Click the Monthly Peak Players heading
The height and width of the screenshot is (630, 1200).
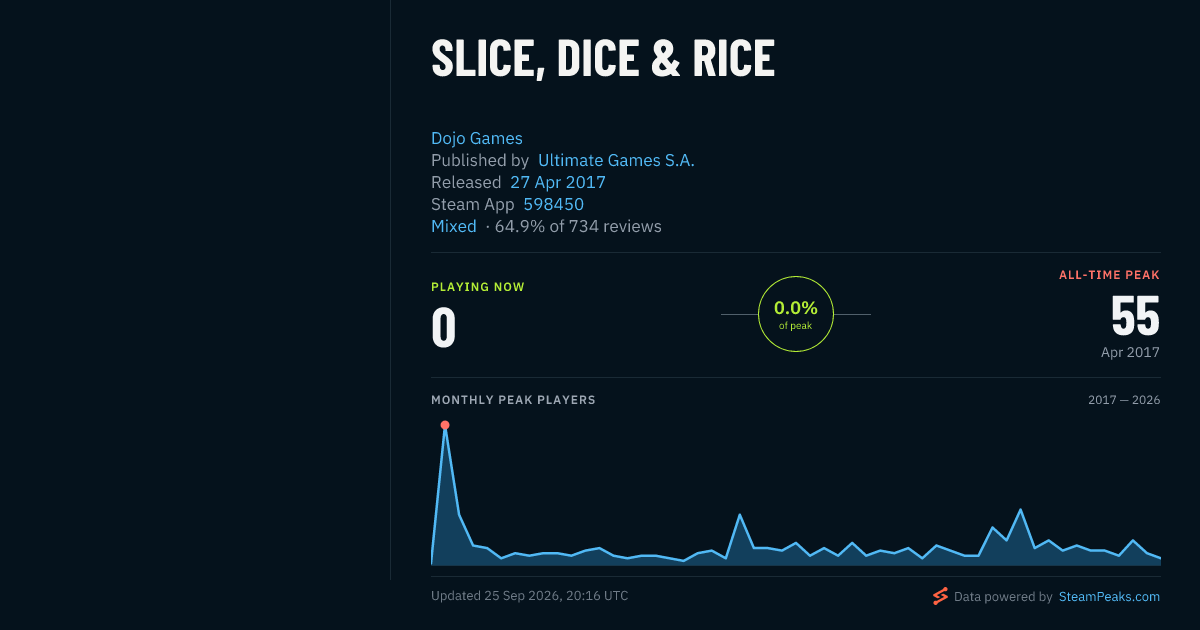tap(513, 400)
